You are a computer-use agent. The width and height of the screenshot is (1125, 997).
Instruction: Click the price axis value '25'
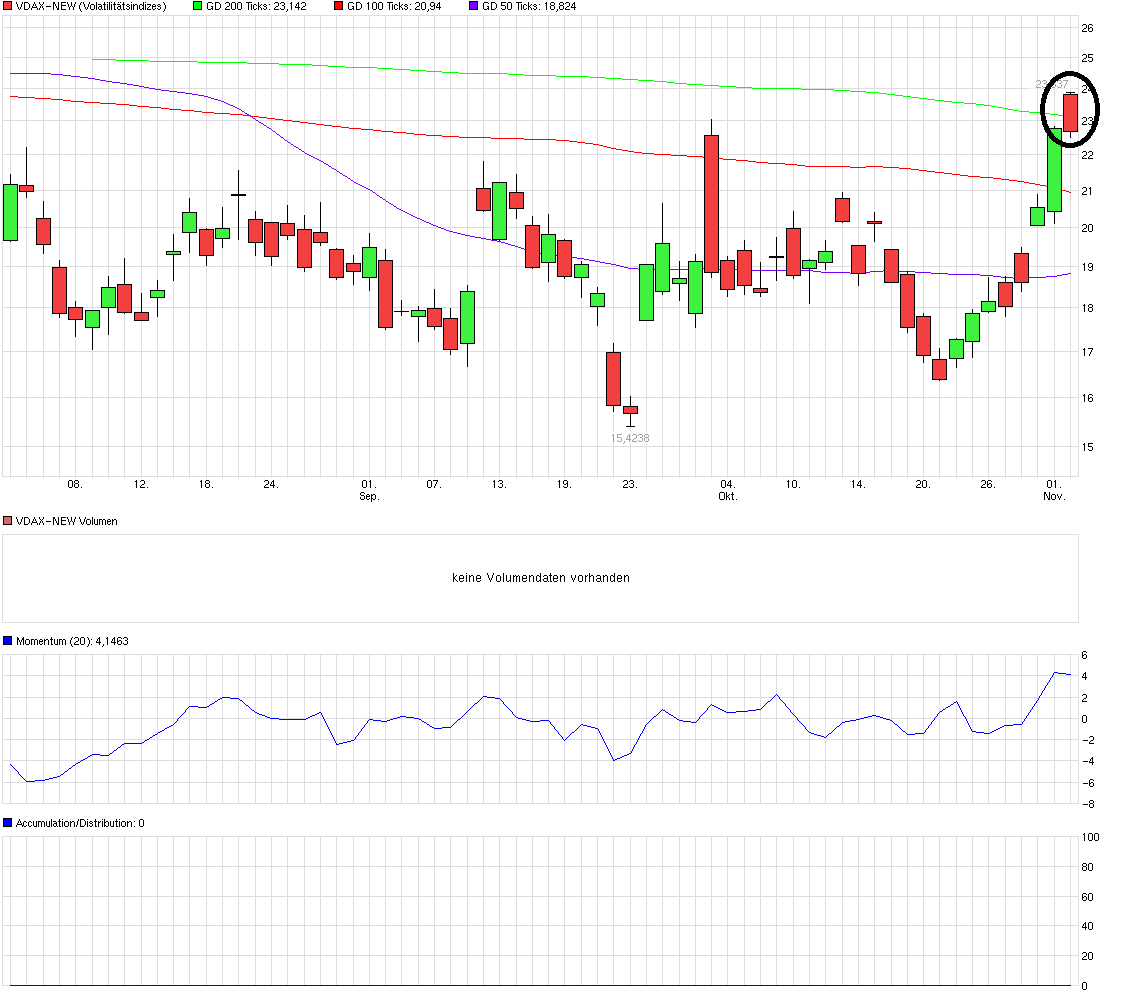click(x=1088, y=58)
